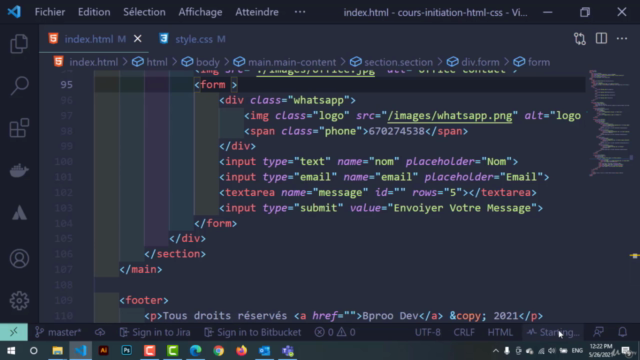
Task: Open the Explorer panel in the activity bar
Action: pos(19,44)
